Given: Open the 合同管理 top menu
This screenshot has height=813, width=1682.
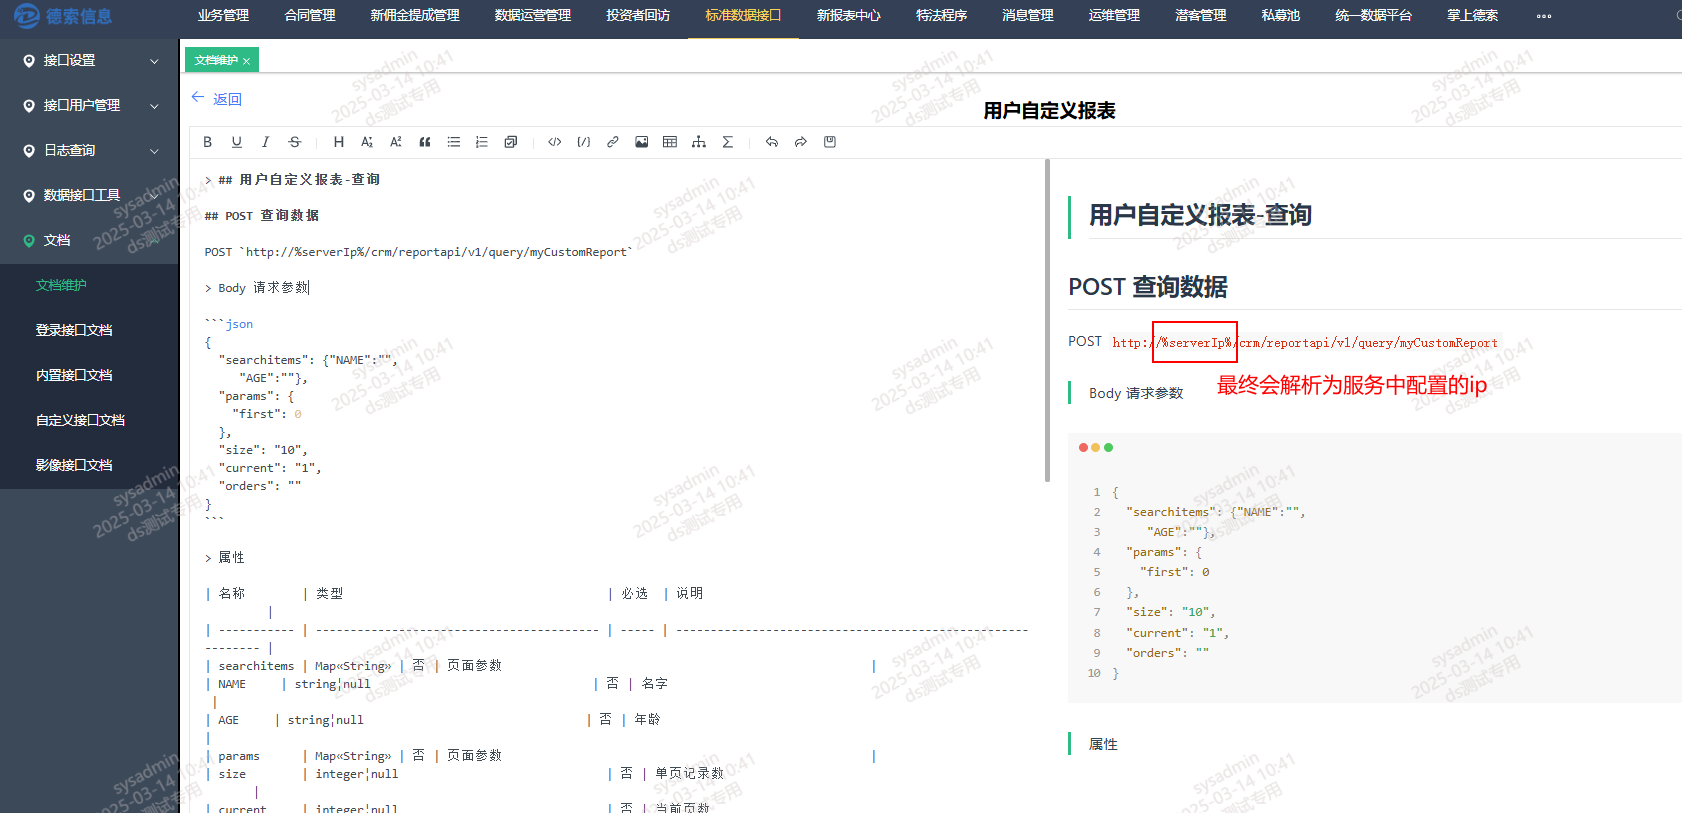Looking at the screenshot, I should (310, 16).
